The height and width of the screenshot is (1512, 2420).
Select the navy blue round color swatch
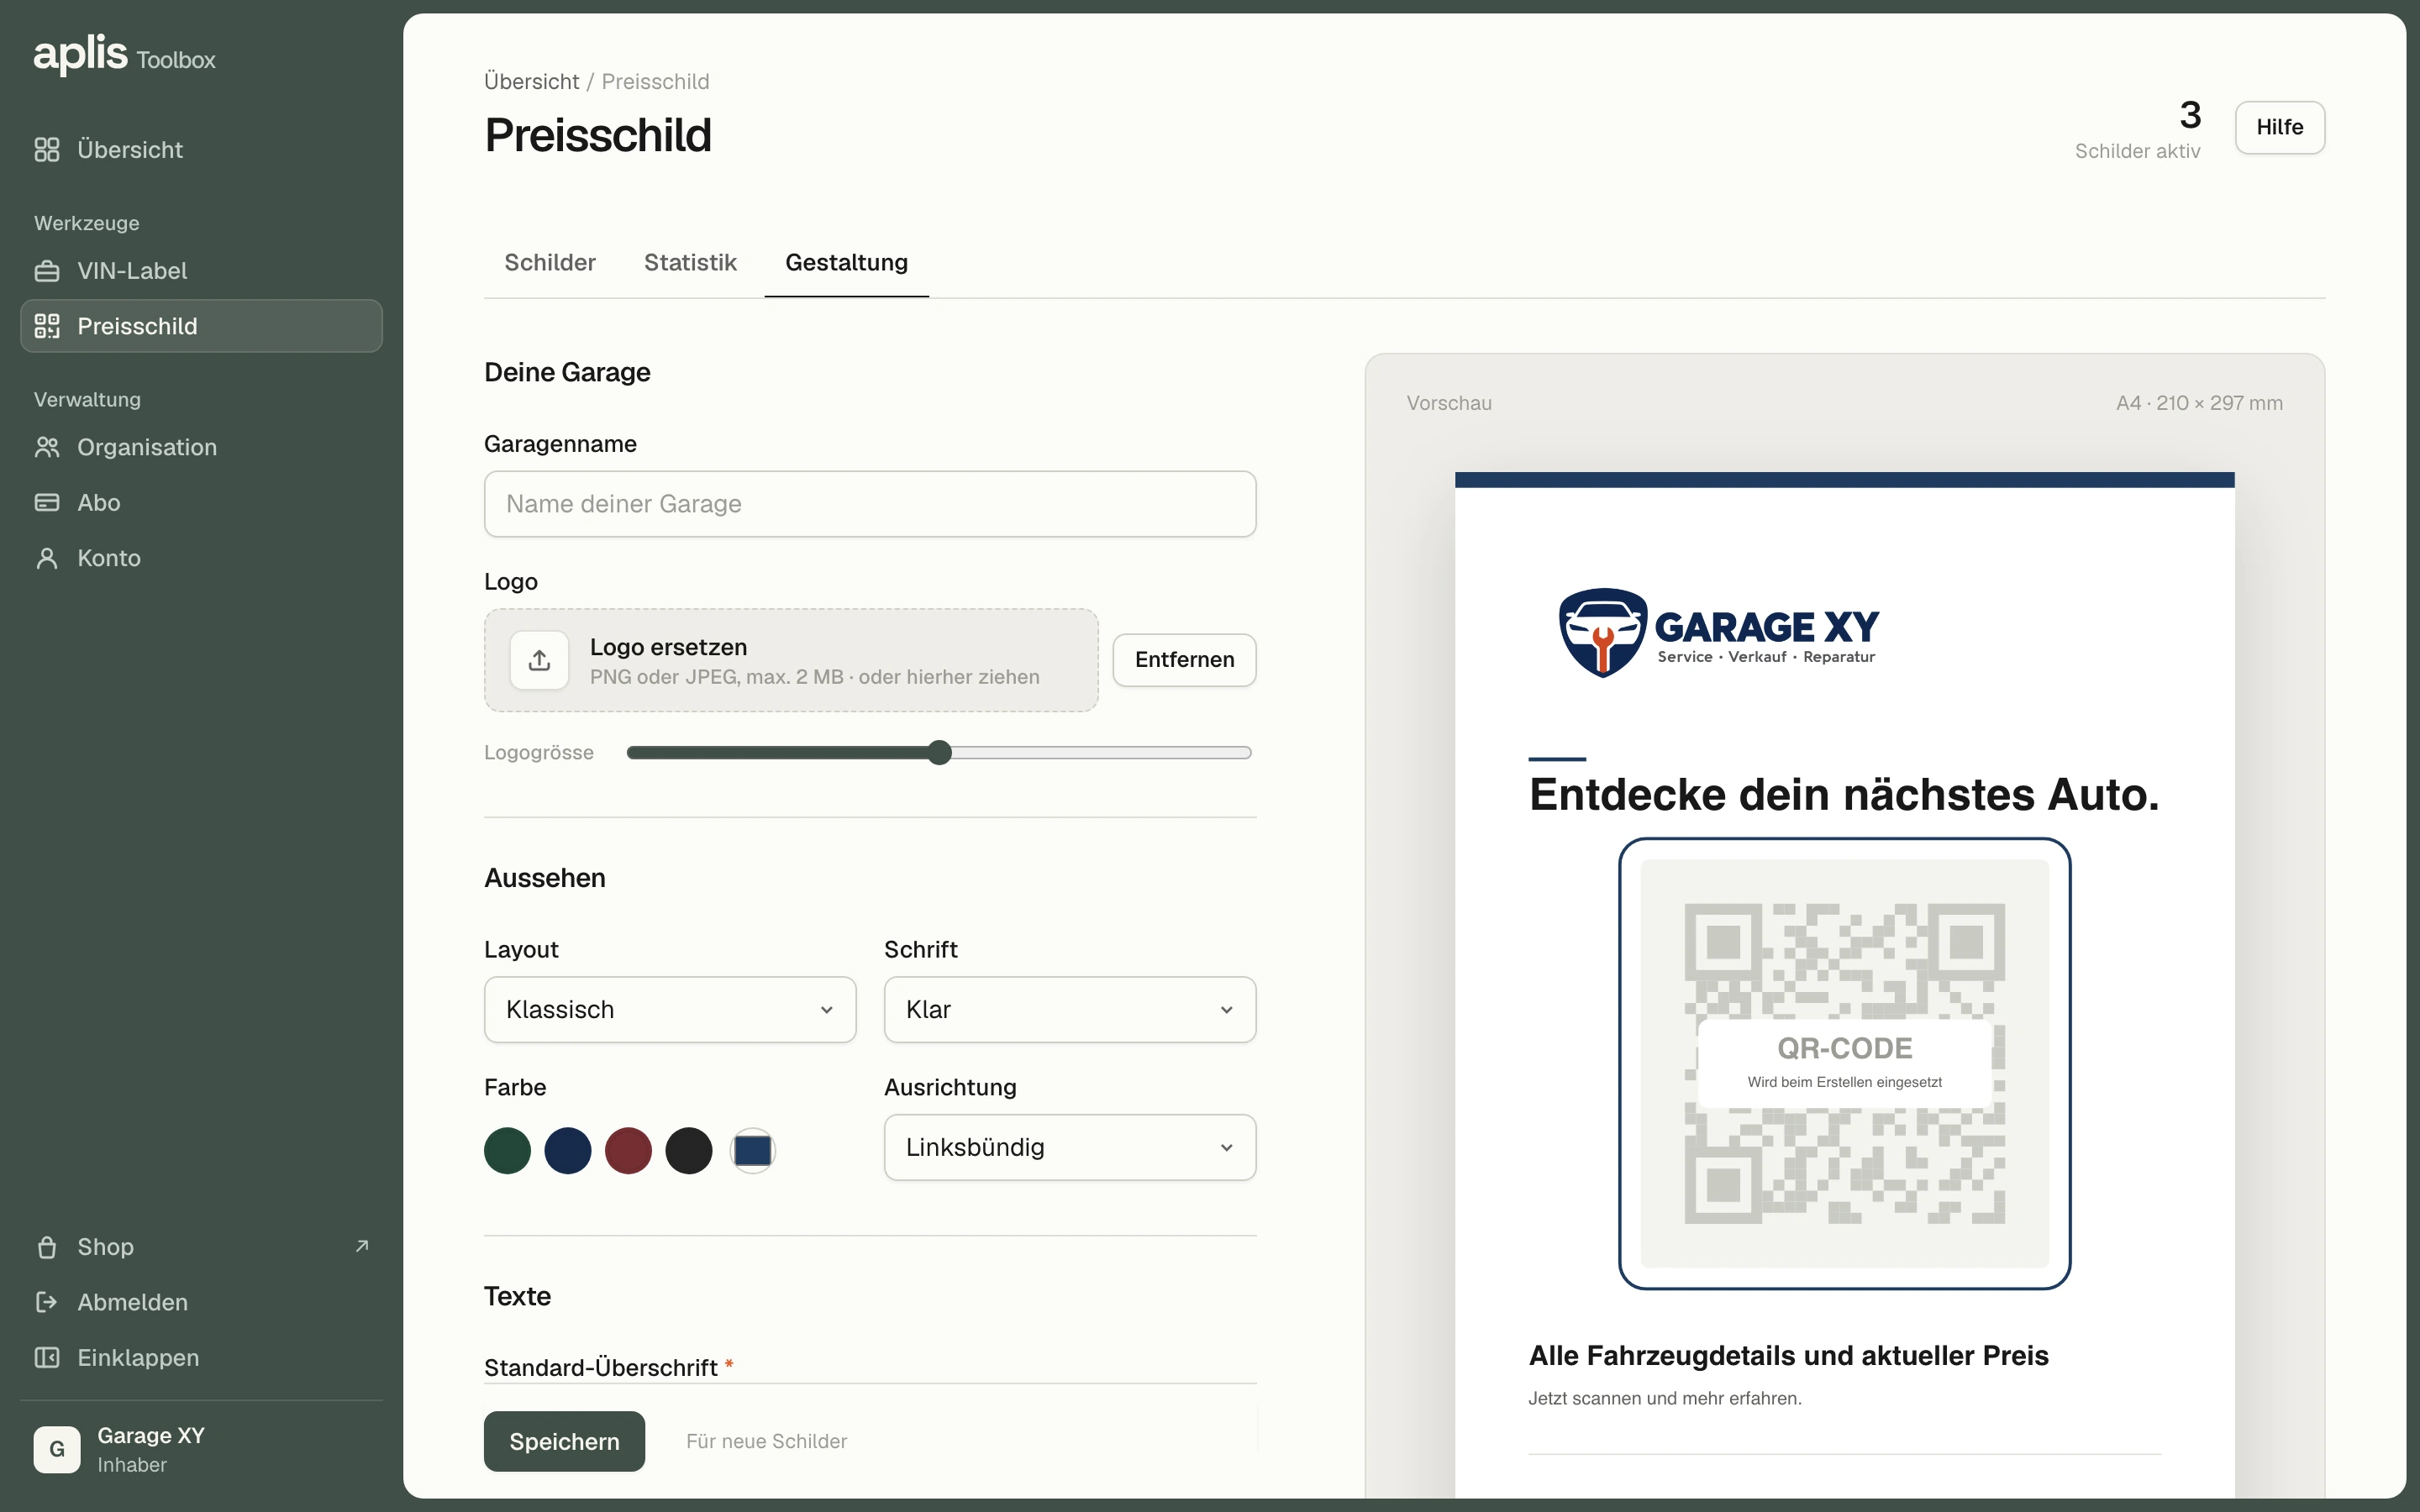click(x=567, y=1151)
